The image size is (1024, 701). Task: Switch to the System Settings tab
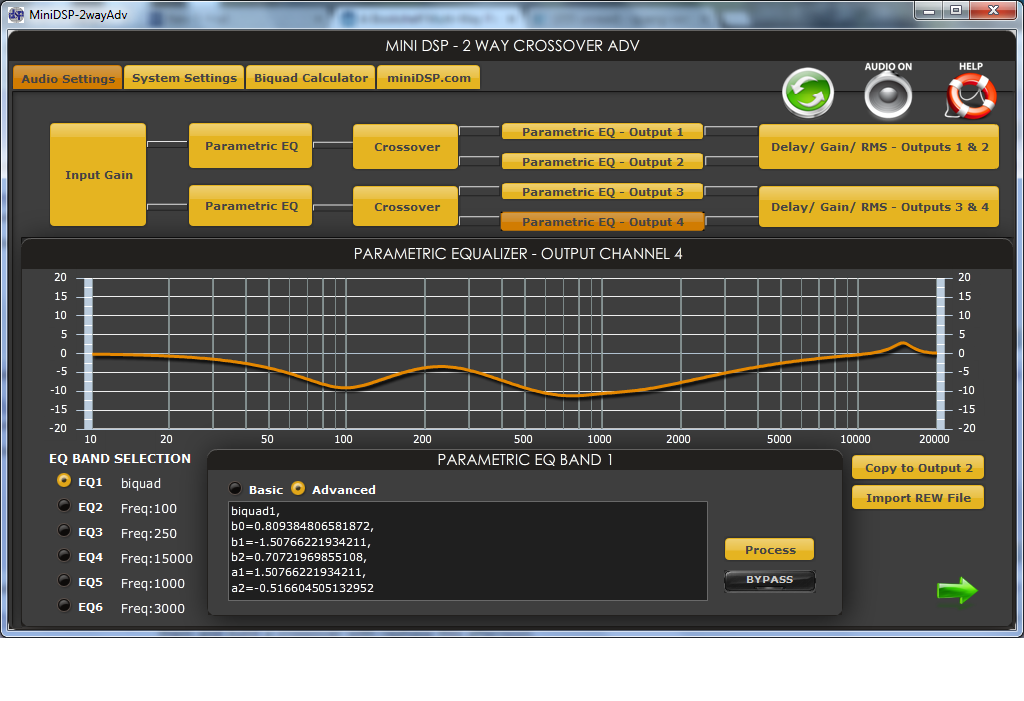pos(184,77)
